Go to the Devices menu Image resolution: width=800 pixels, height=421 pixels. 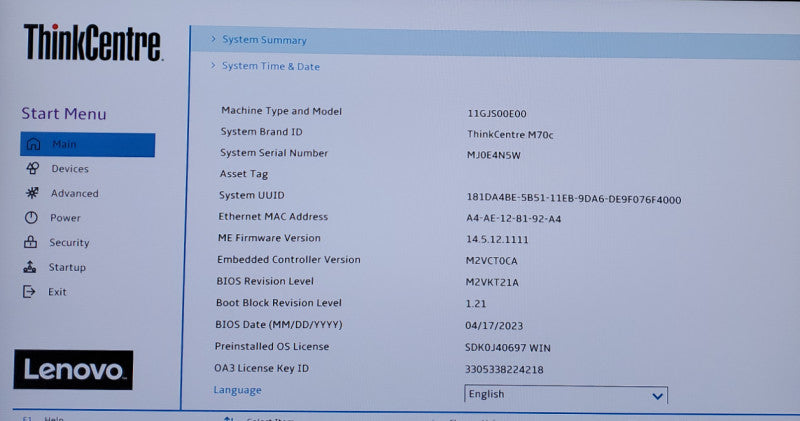[x=70, y=169]
